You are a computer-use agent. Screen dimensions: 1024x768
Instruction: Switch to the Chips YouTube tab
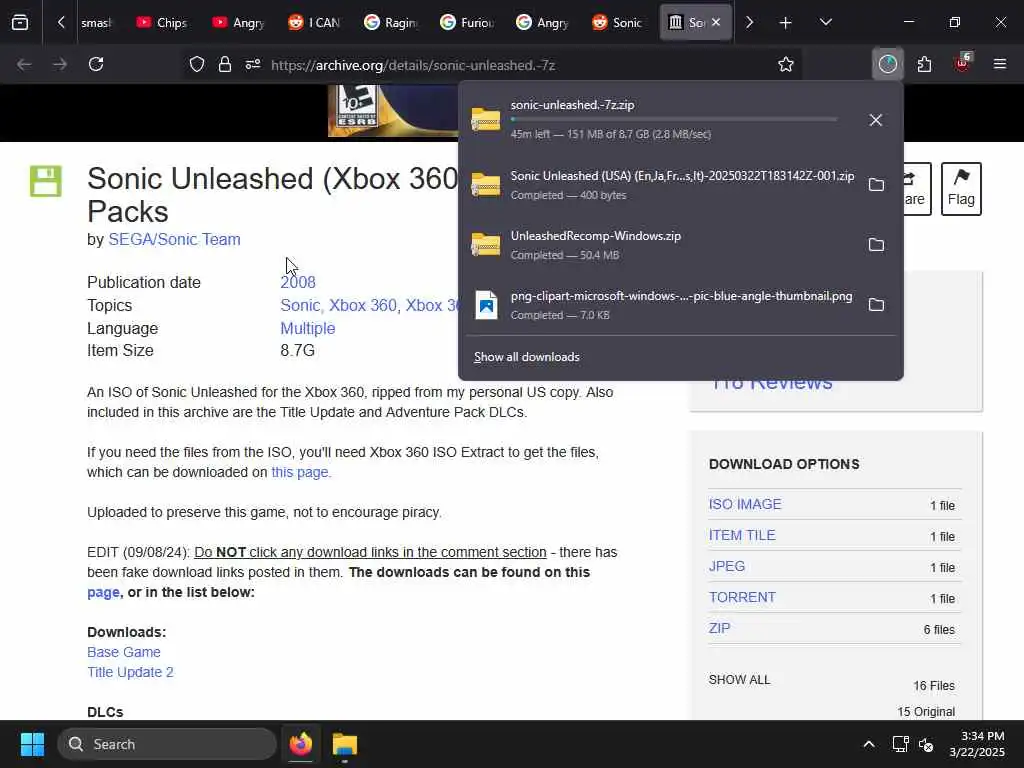[x=162, y=22]
